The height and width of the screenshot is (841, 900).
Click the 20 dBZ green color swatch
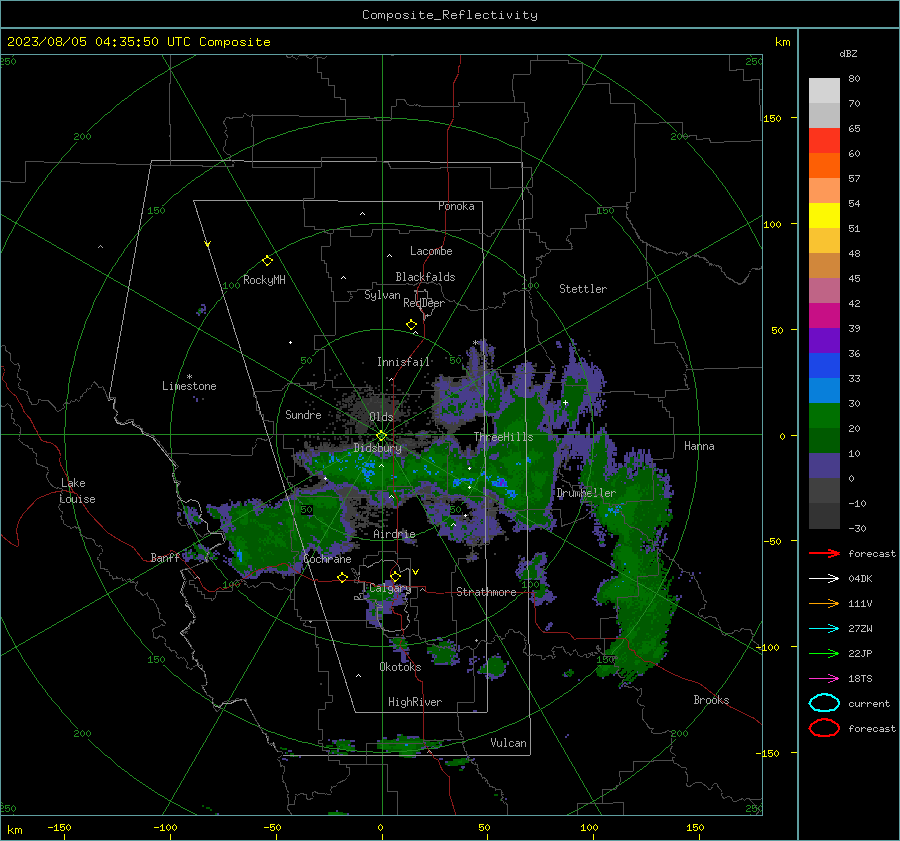tap(824, 415)
